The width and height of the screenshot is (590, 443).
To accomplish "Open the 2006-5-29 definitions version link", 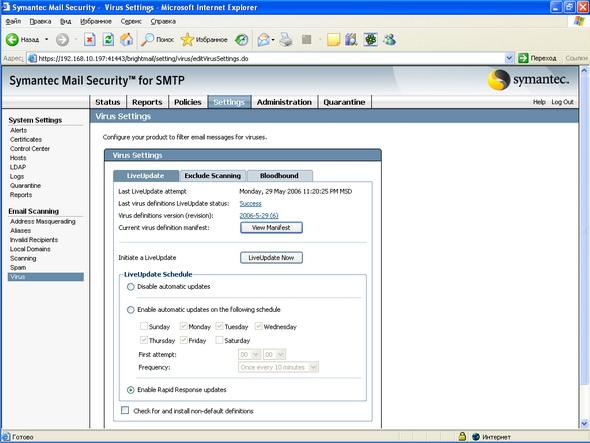I will coord(259,216).
